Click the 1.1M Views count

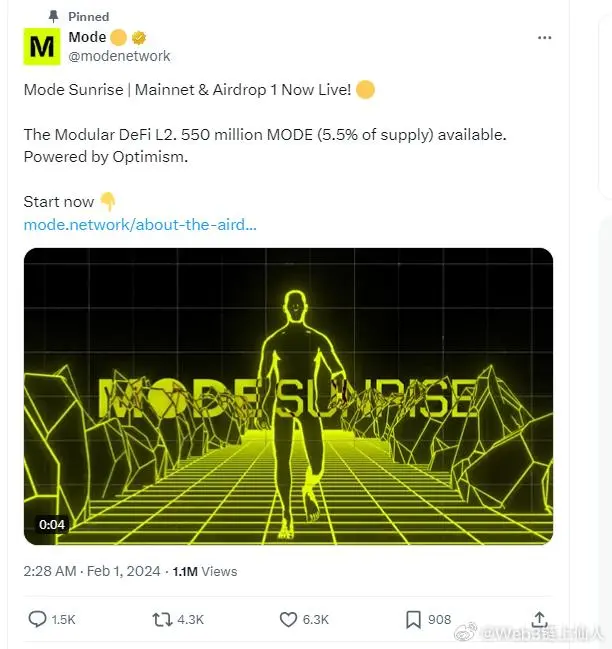point(205,571)
